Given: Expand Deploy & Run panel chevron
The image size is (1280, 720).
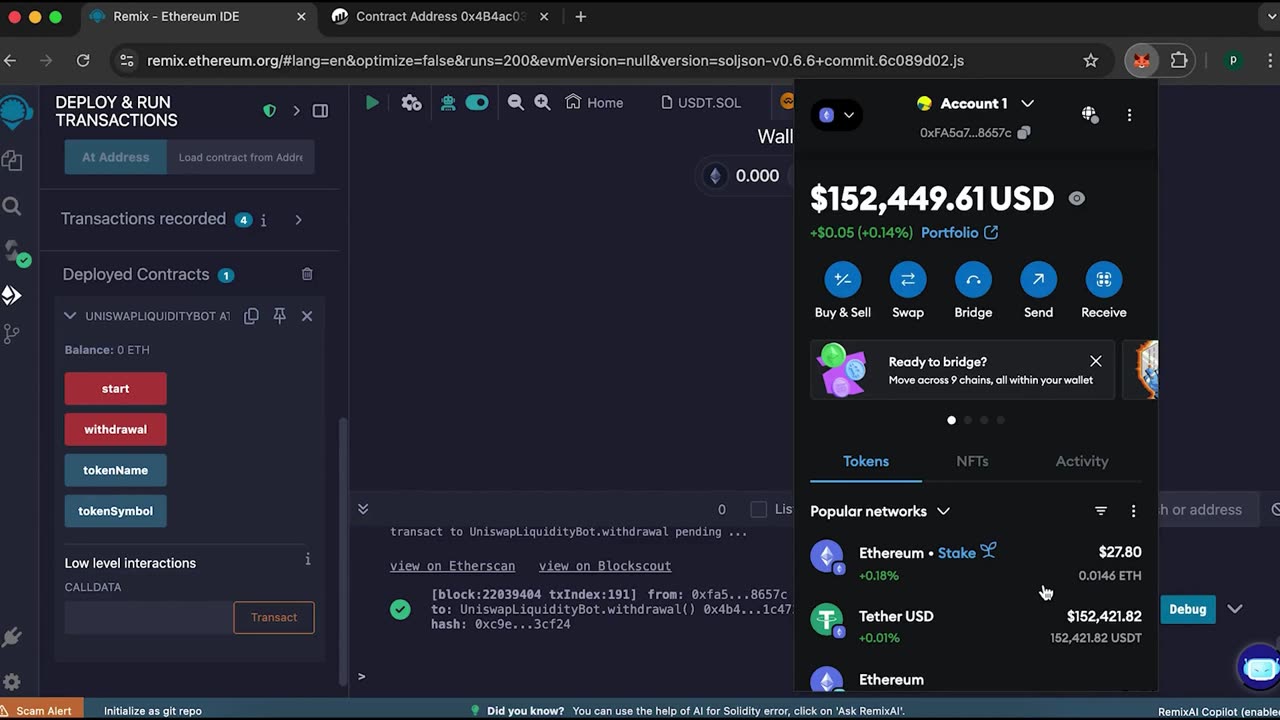Looking at the screenshot, I should click(296, 111).
